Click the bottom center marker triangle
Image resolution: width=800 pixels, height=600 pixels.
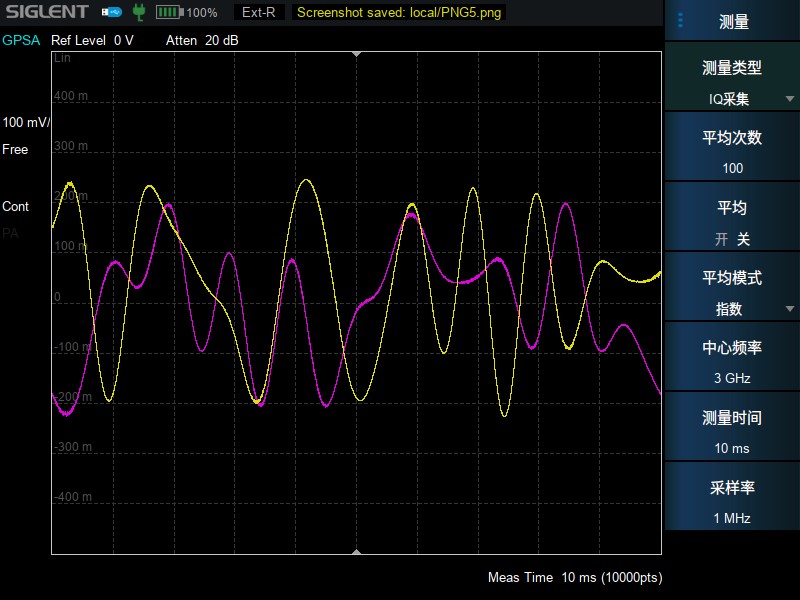(x=356, y=550)
